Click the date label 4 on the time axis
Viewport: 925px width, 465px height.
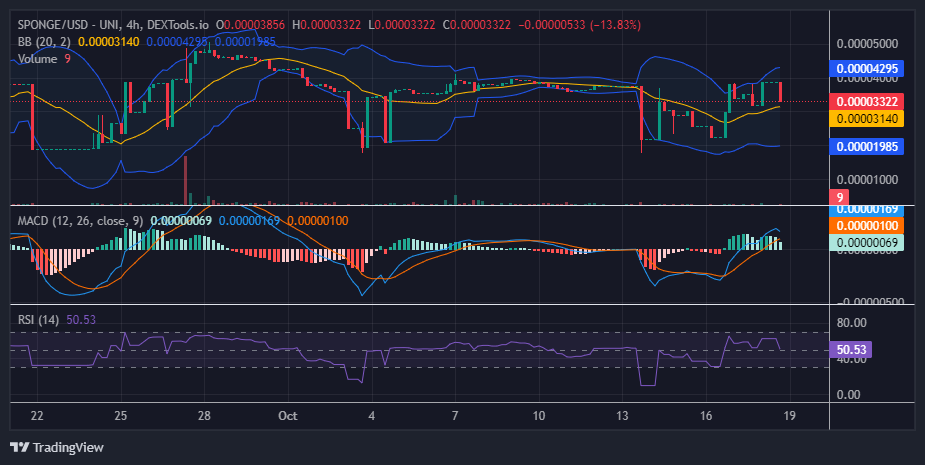[x=372, y=415]
